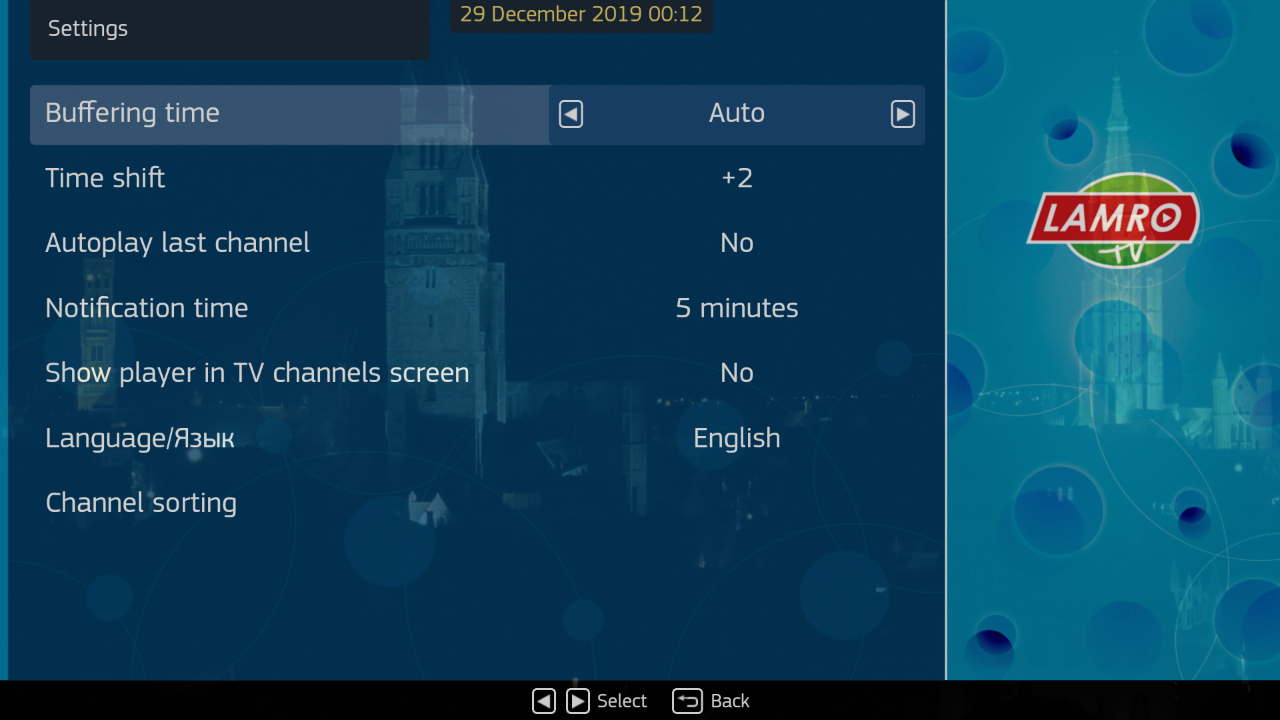This screenshot has height=720, width=1280.
Task: Open the Notification time setting
Action: (x=477, y=308)
